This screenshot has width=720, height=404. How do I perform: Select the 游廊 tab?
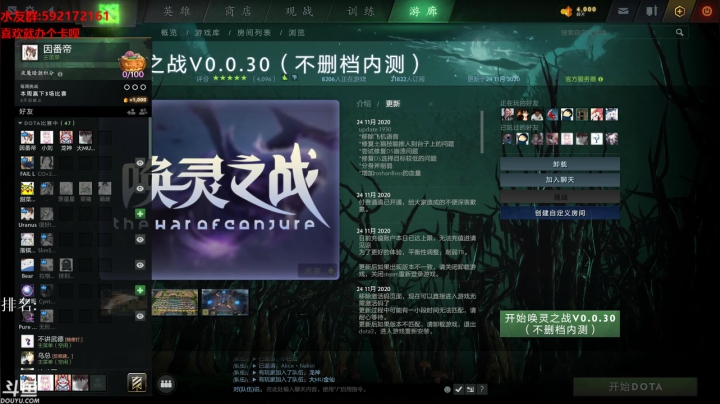click(423, 11)
